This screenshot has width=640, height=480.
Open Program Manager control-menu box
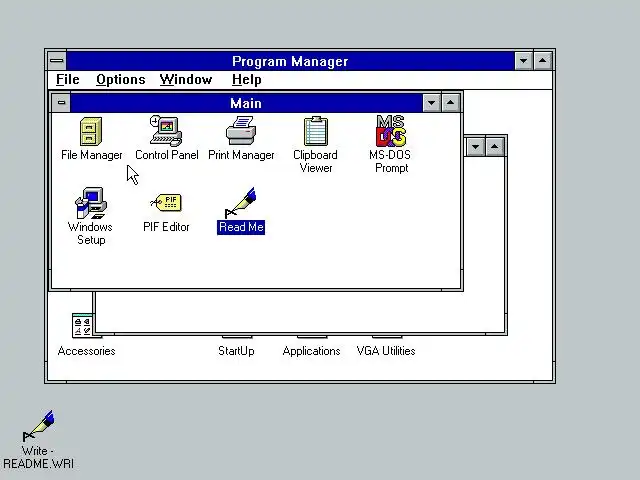click(57, 61)
